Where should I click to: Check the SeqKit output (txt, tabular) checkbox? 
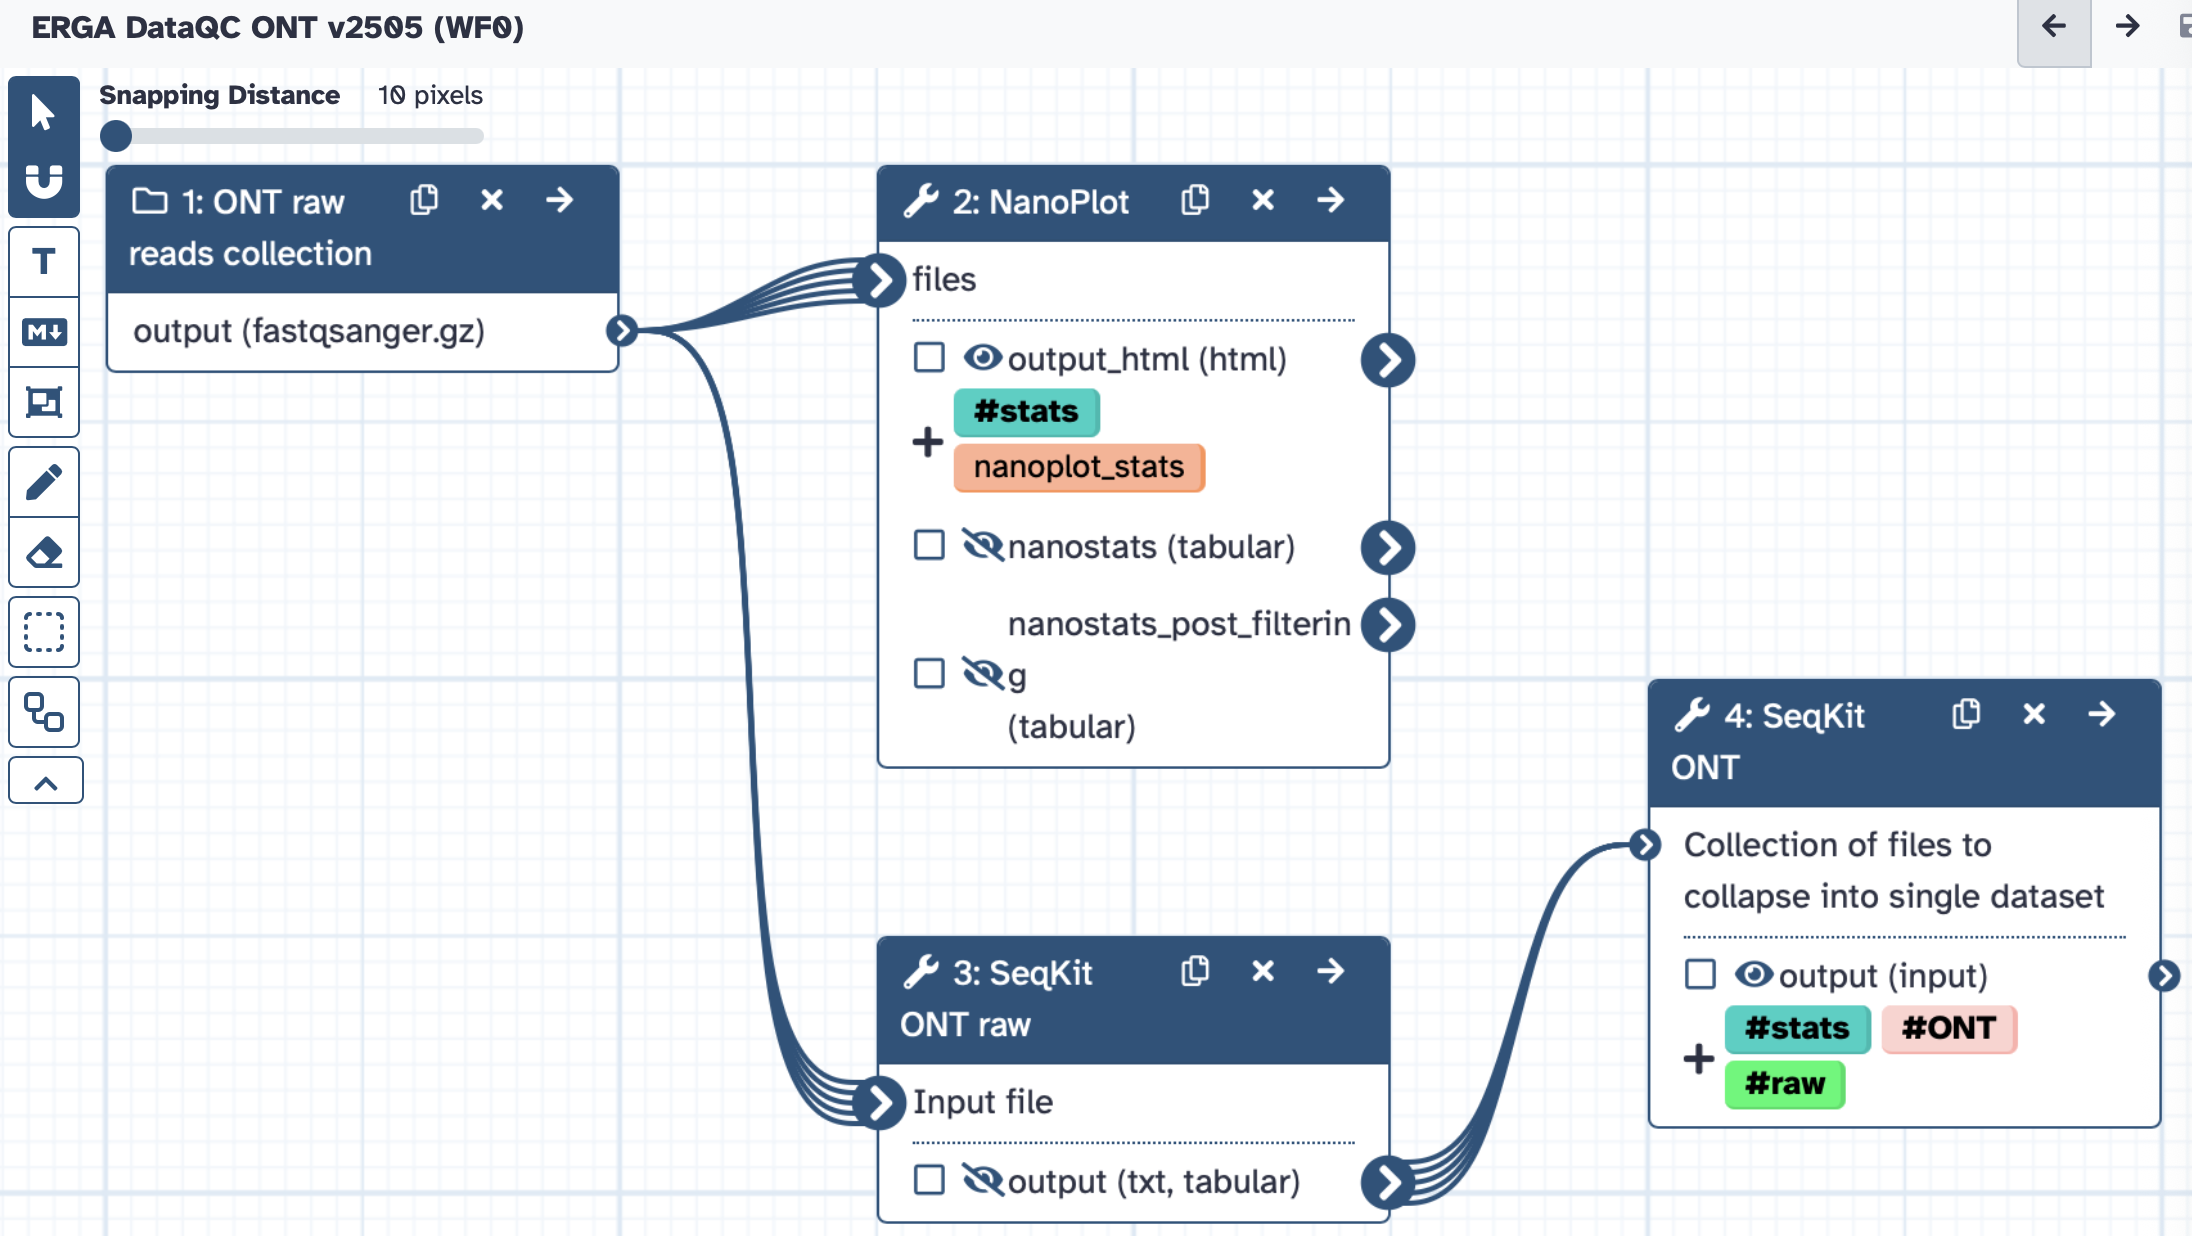929,1180
